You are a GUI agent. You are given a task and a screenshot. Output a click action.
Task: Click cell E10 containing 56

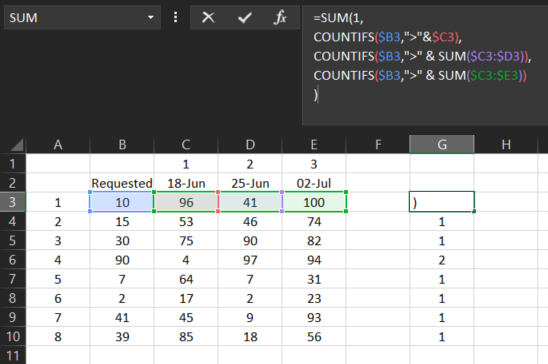pyautogui.click(x=314, y=336)
